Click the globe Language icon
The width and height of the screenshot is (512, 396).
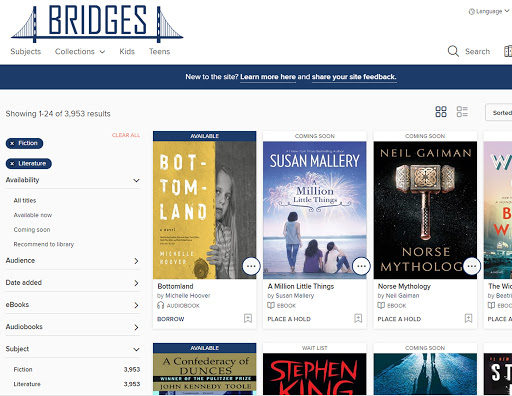tap(471, 12)
